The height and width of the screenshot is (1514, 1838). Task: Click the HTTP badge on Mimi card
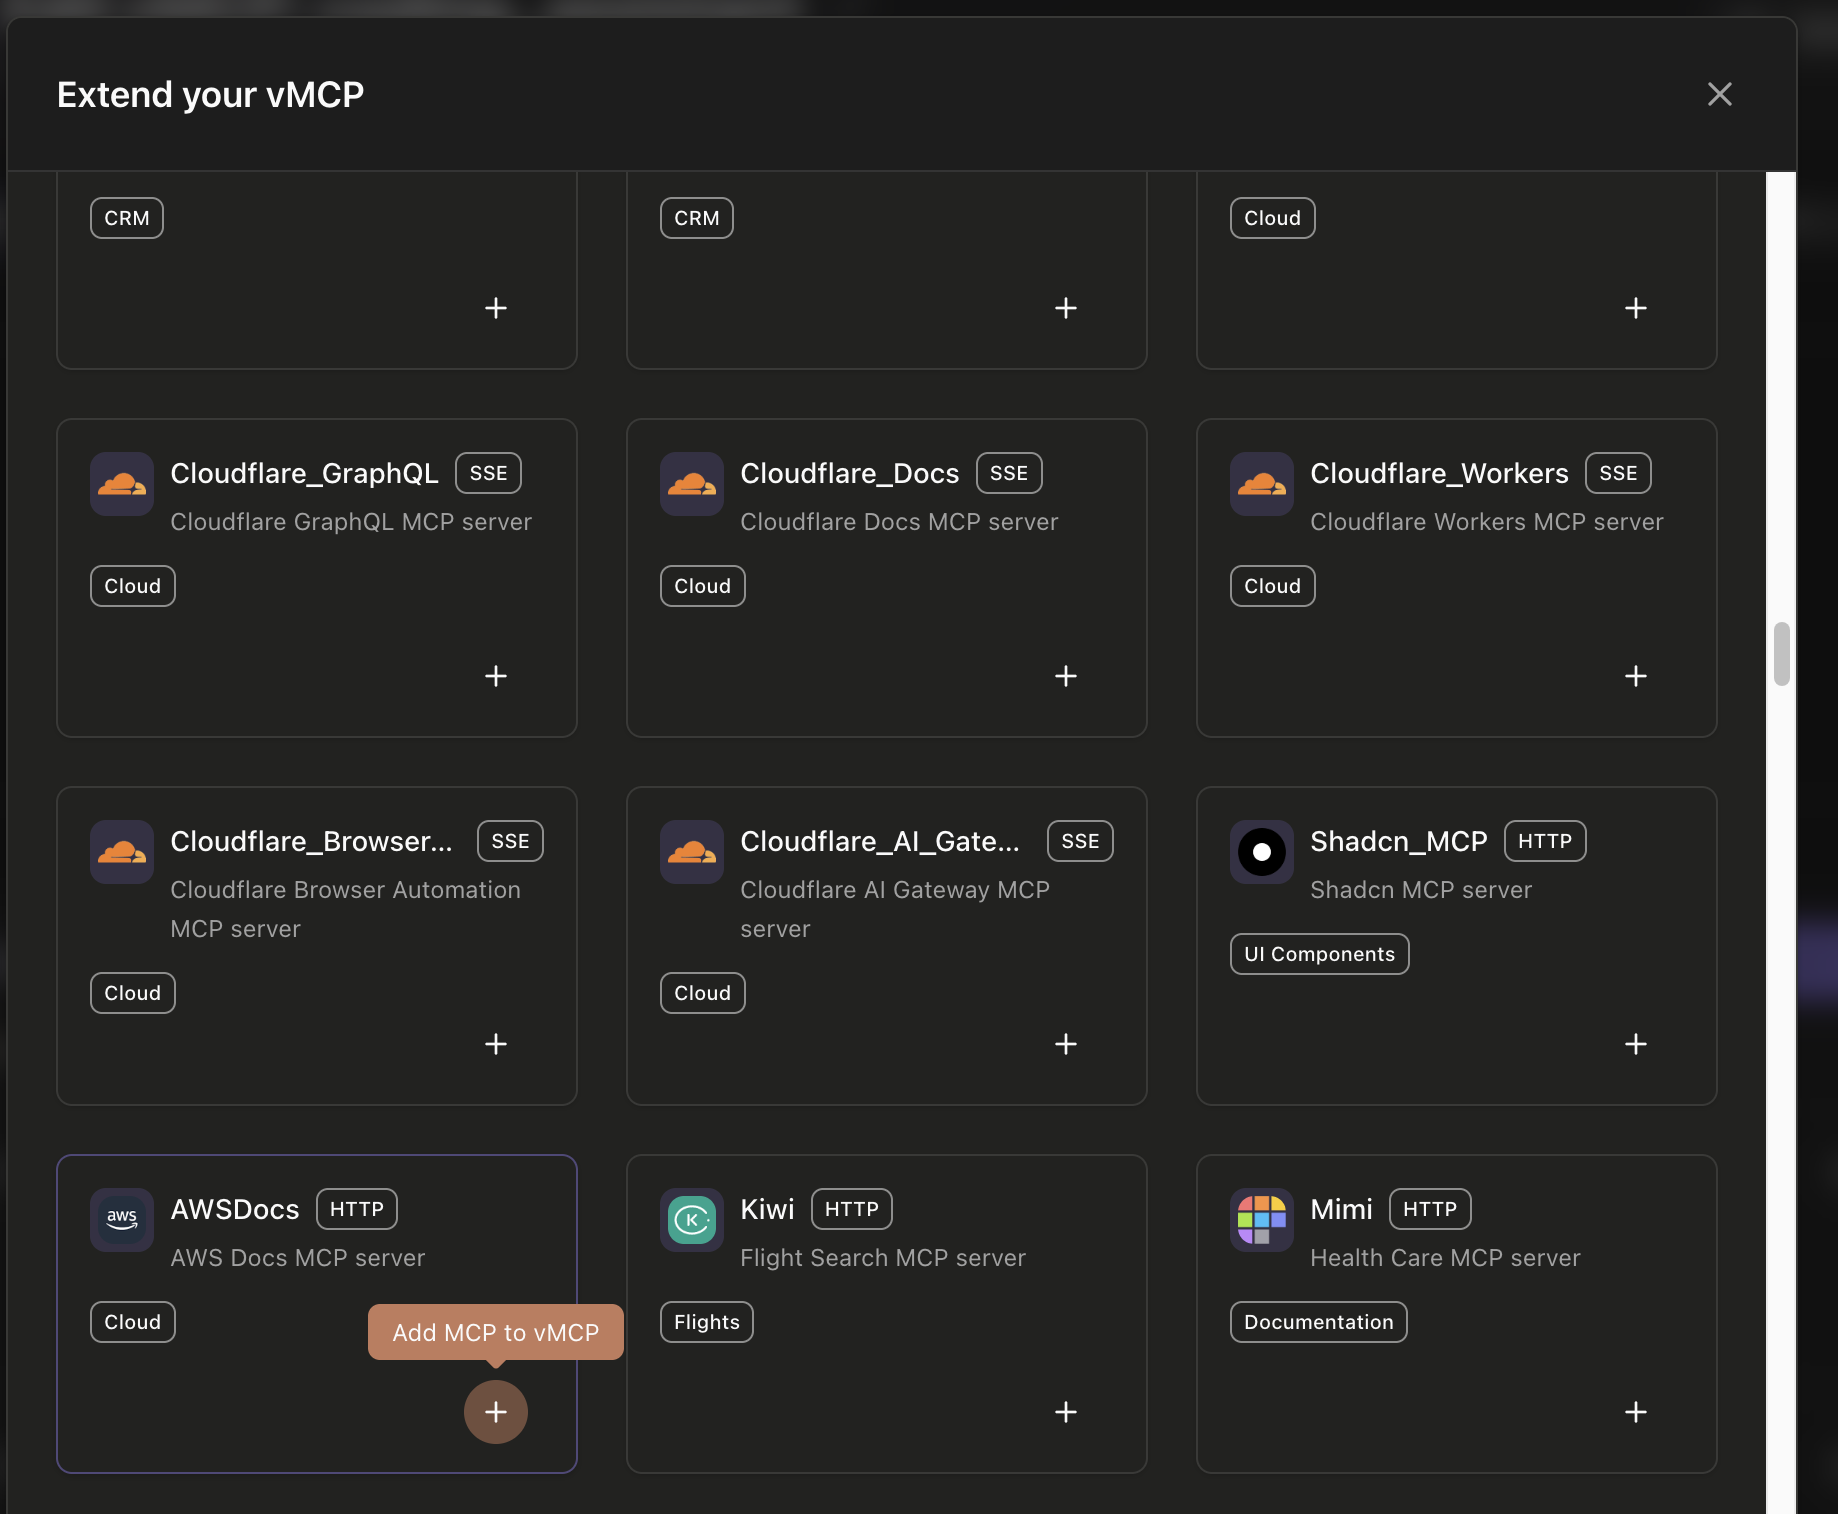tap(1429, 1209)
